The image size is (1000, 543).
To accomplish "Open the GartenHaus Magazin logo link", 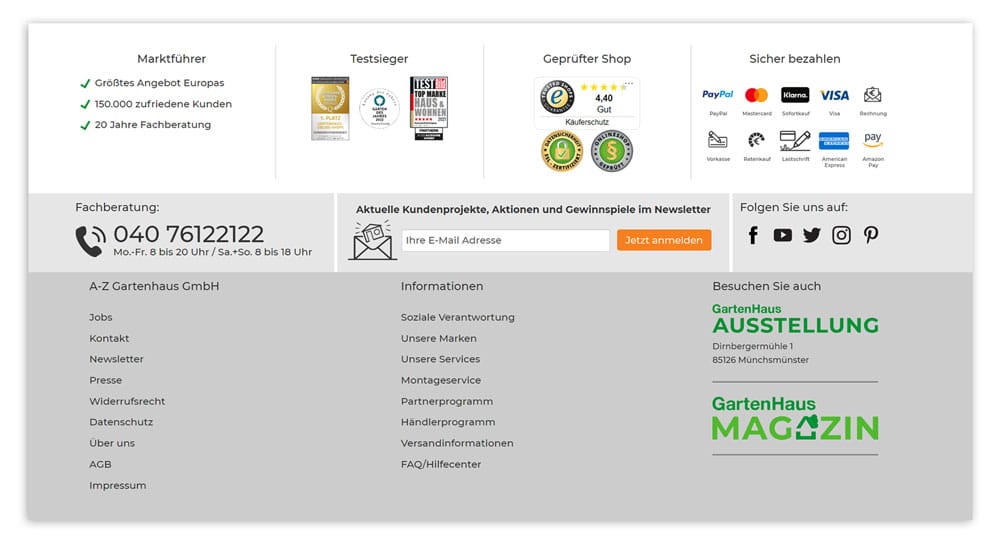I will click(795, 419).
